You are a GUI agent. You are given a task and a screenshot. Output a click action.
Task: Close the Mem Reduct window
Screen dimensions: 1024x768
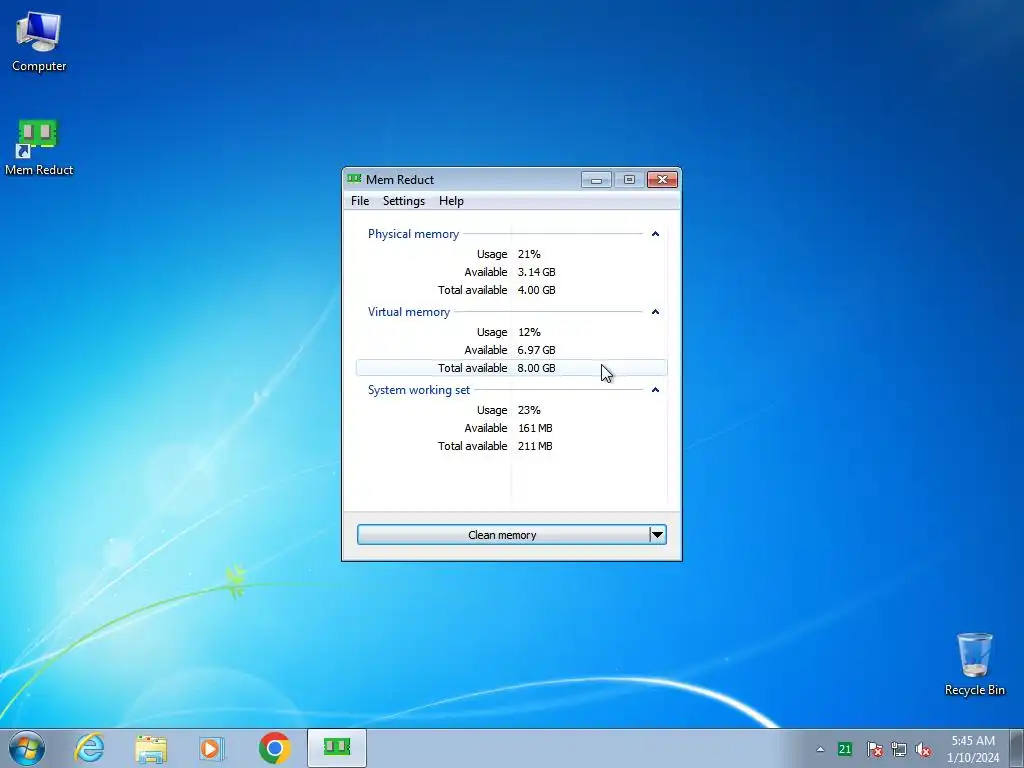[x=662, y=180]
